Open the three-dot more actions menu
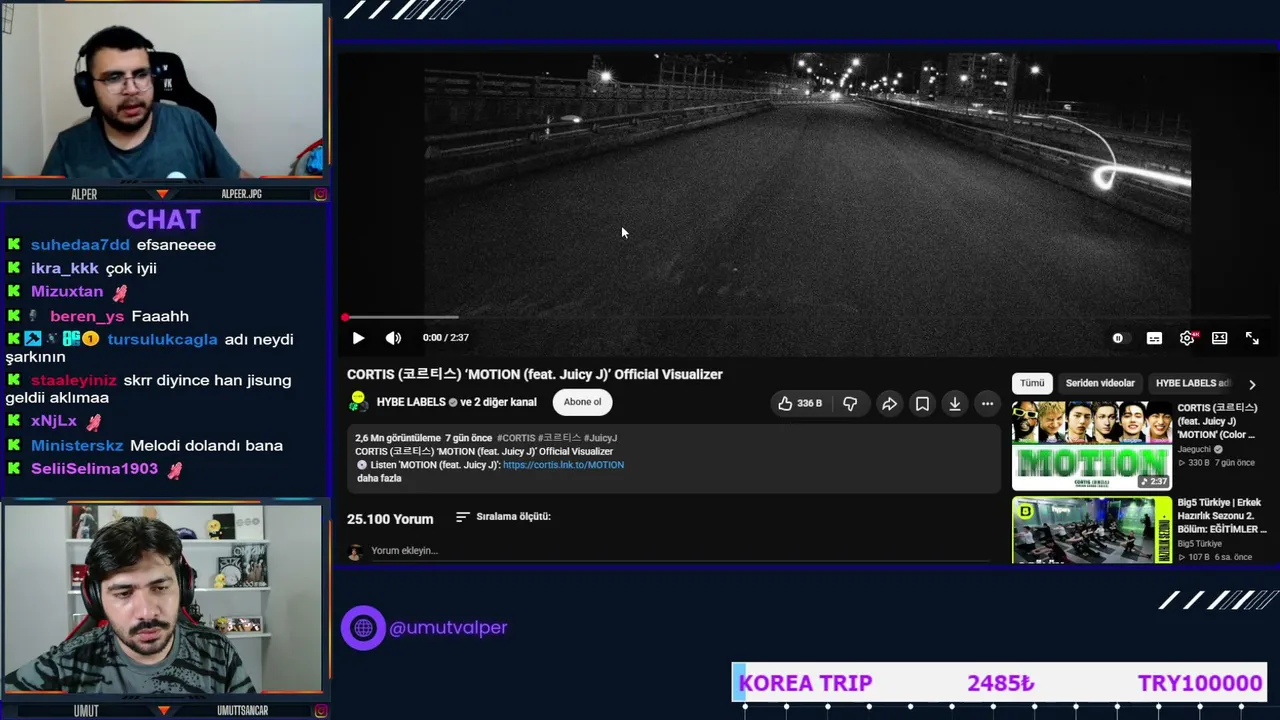The image size is (1280, 720). click(x=987, y=403)
